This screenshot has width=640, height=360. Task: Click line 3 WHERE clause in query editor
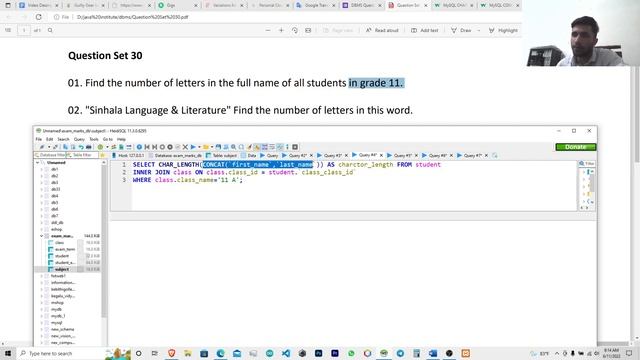[188, 180]
